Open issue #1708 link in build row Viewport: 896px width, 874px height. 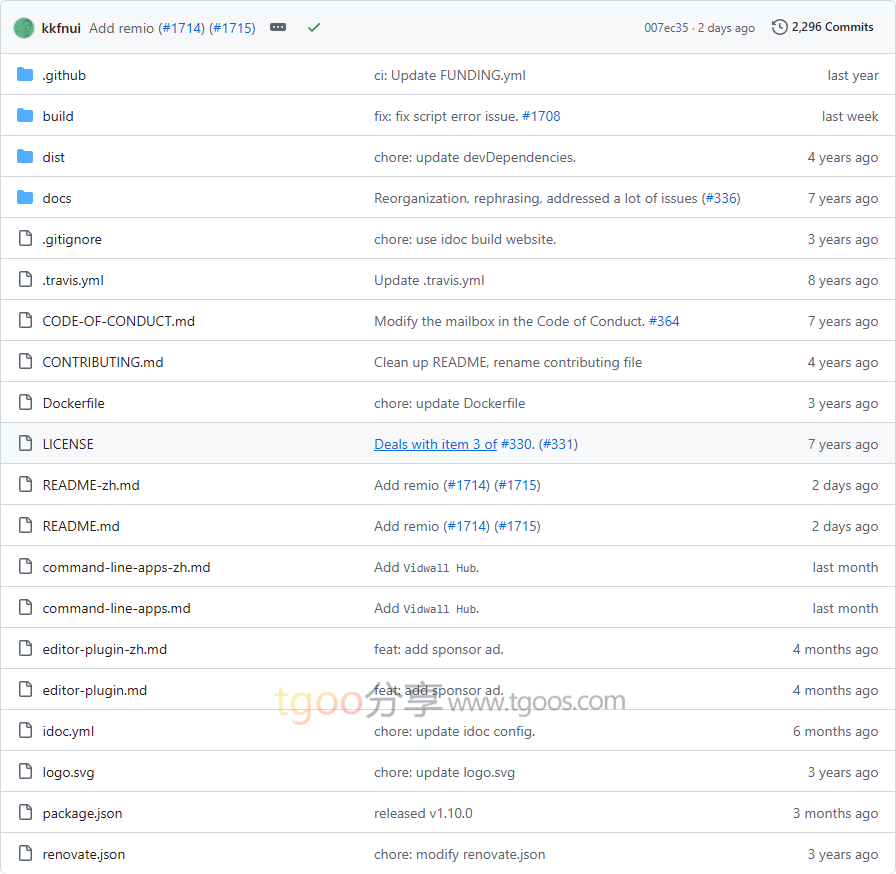[541, 116]
